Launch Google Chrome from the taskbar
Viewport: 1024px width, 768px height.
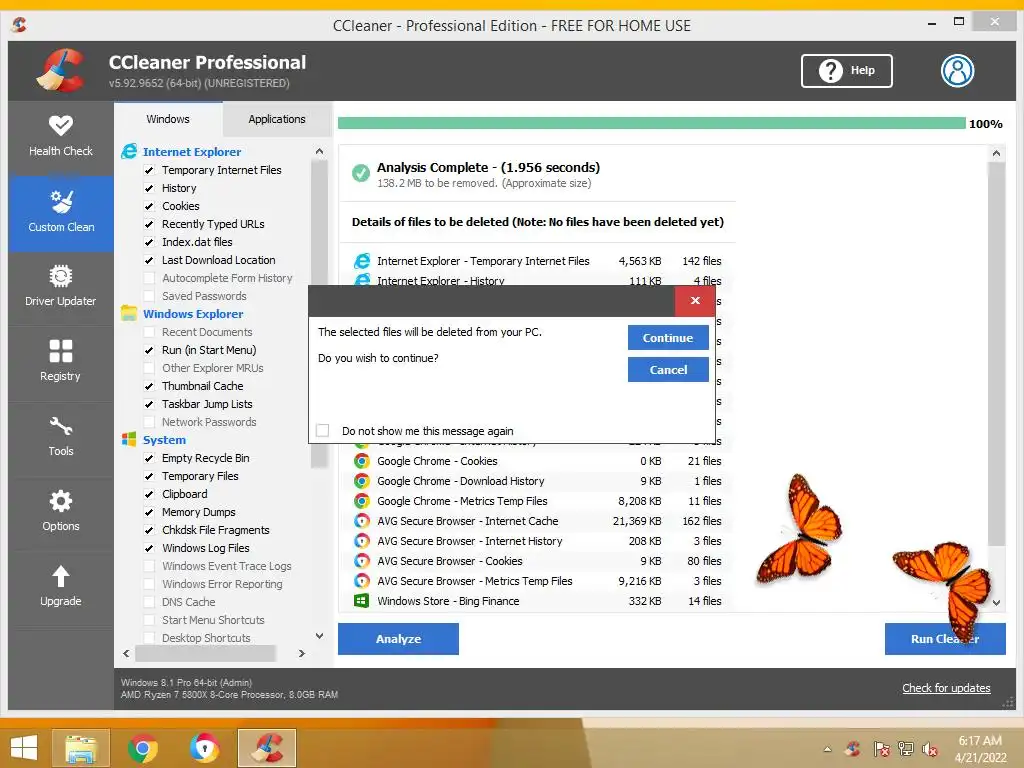point(142,748)
